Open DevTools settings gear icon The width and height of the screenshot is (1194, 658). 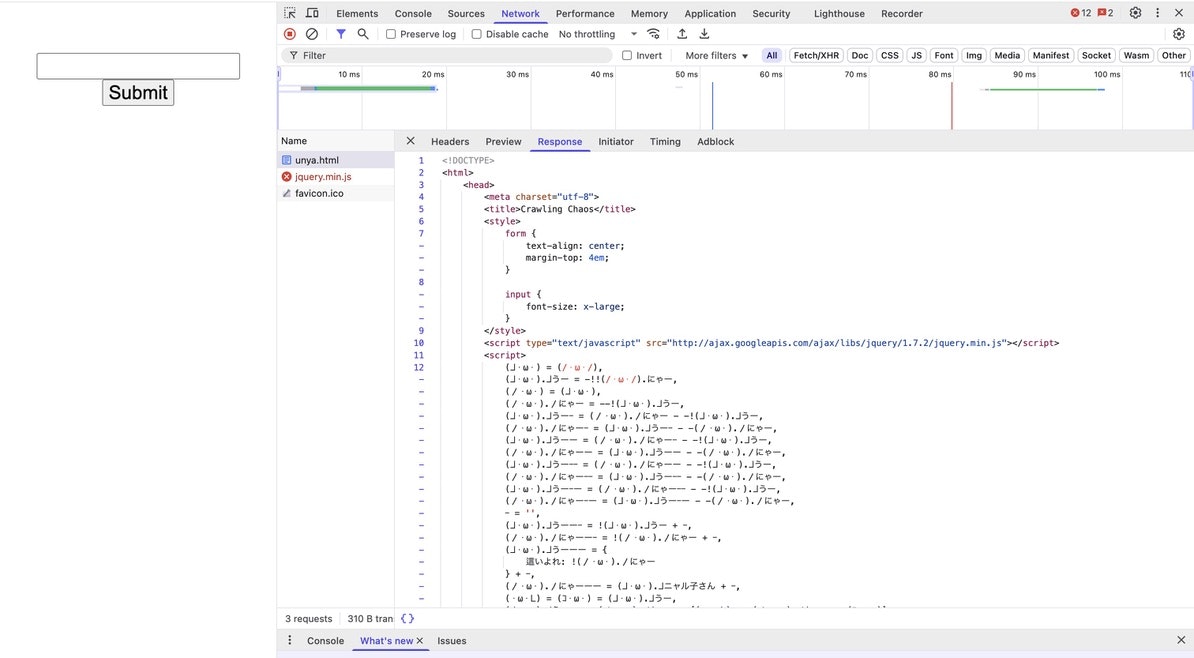click(1135, 13)
